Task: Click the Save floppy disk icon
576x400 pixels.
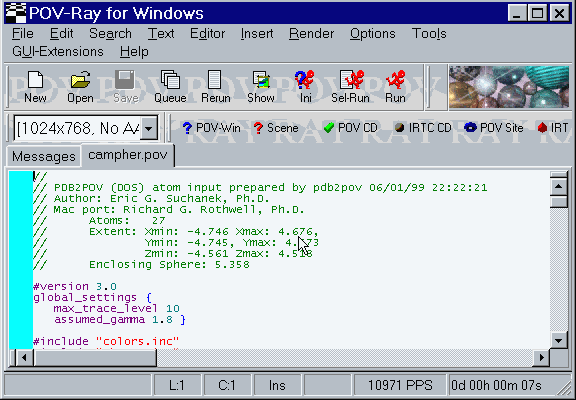Action: [125, 87]
